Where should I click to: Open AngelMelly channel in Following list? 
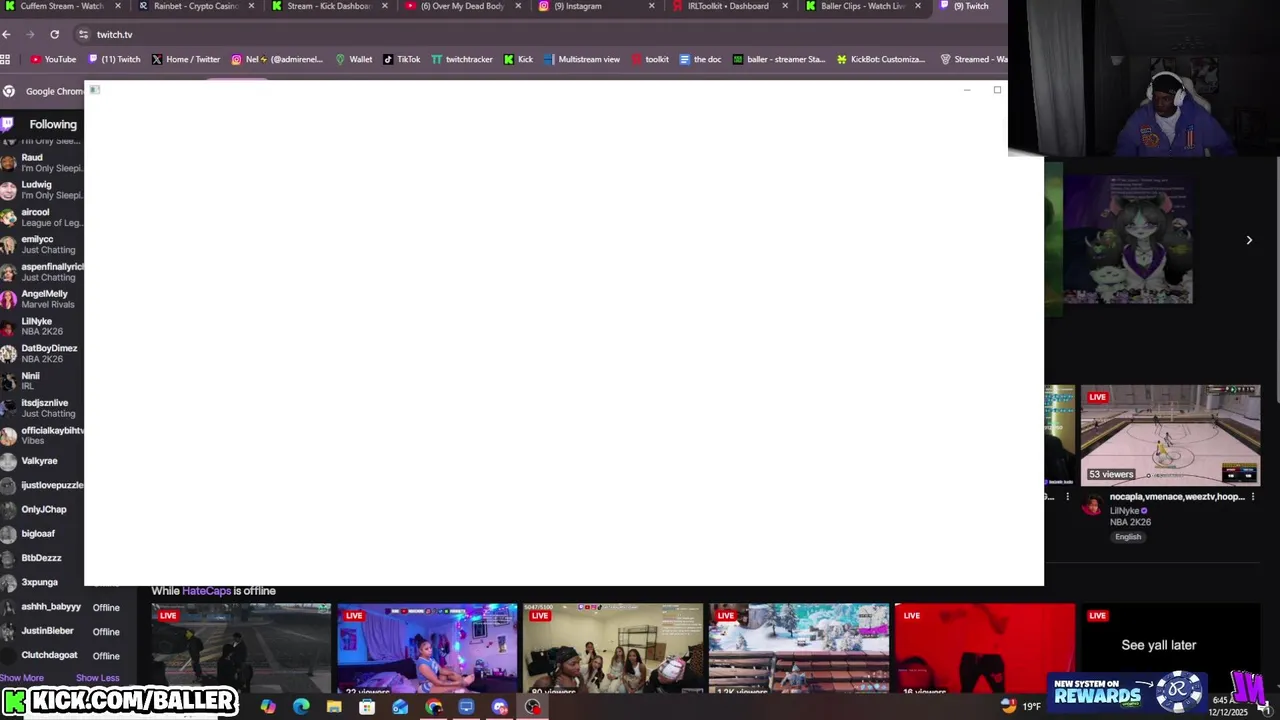pos(42,299)
